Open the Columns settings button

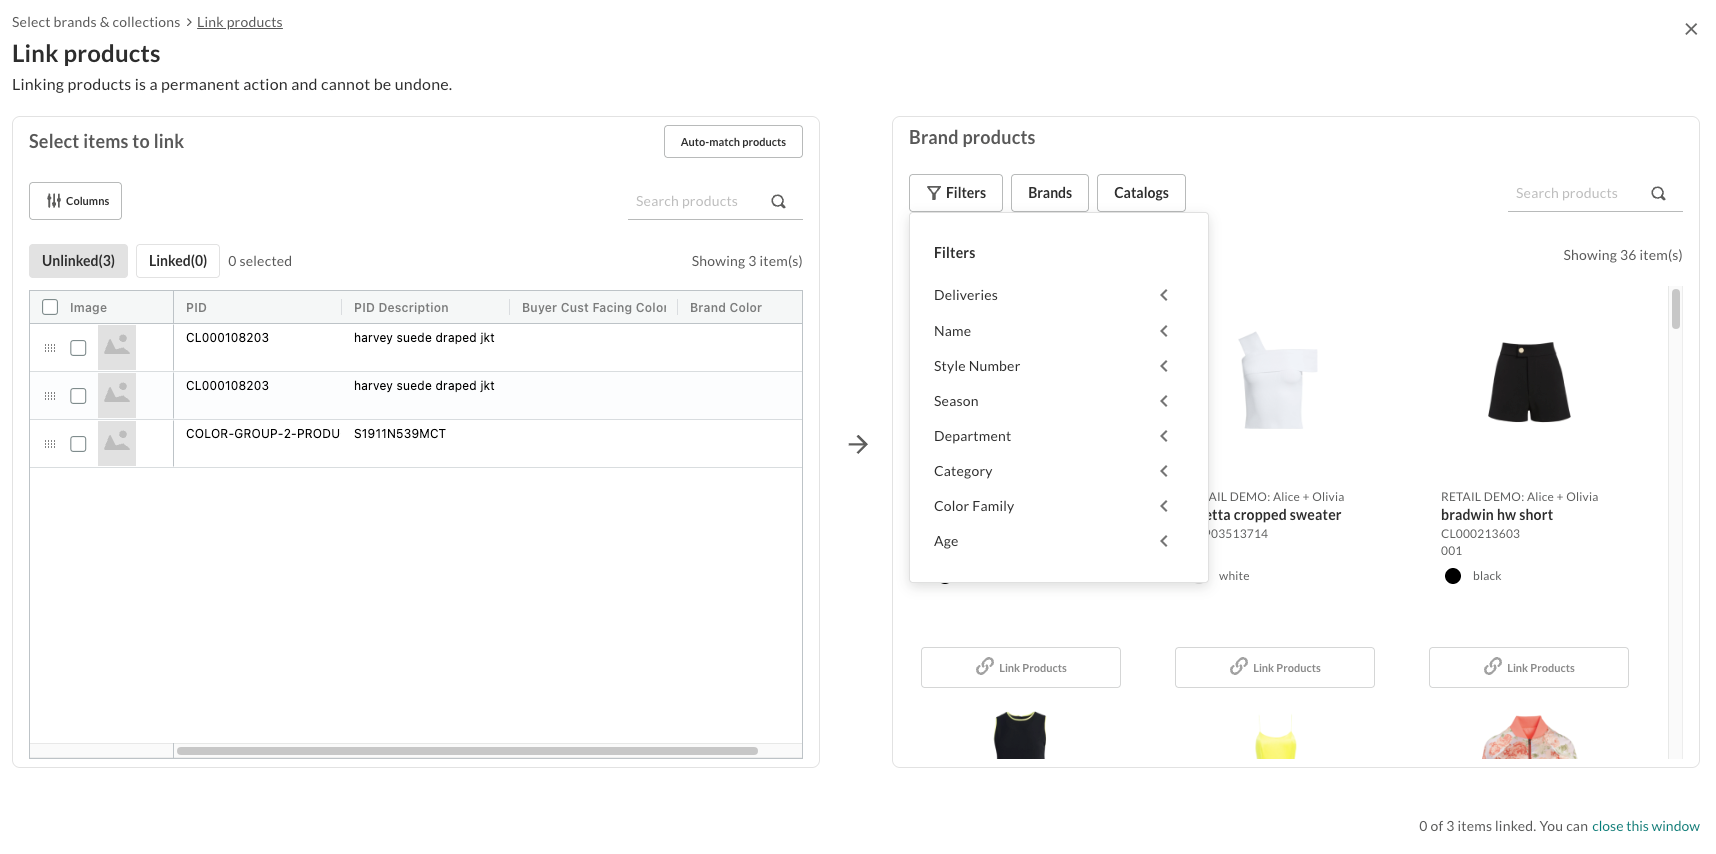tap(76, 201)
